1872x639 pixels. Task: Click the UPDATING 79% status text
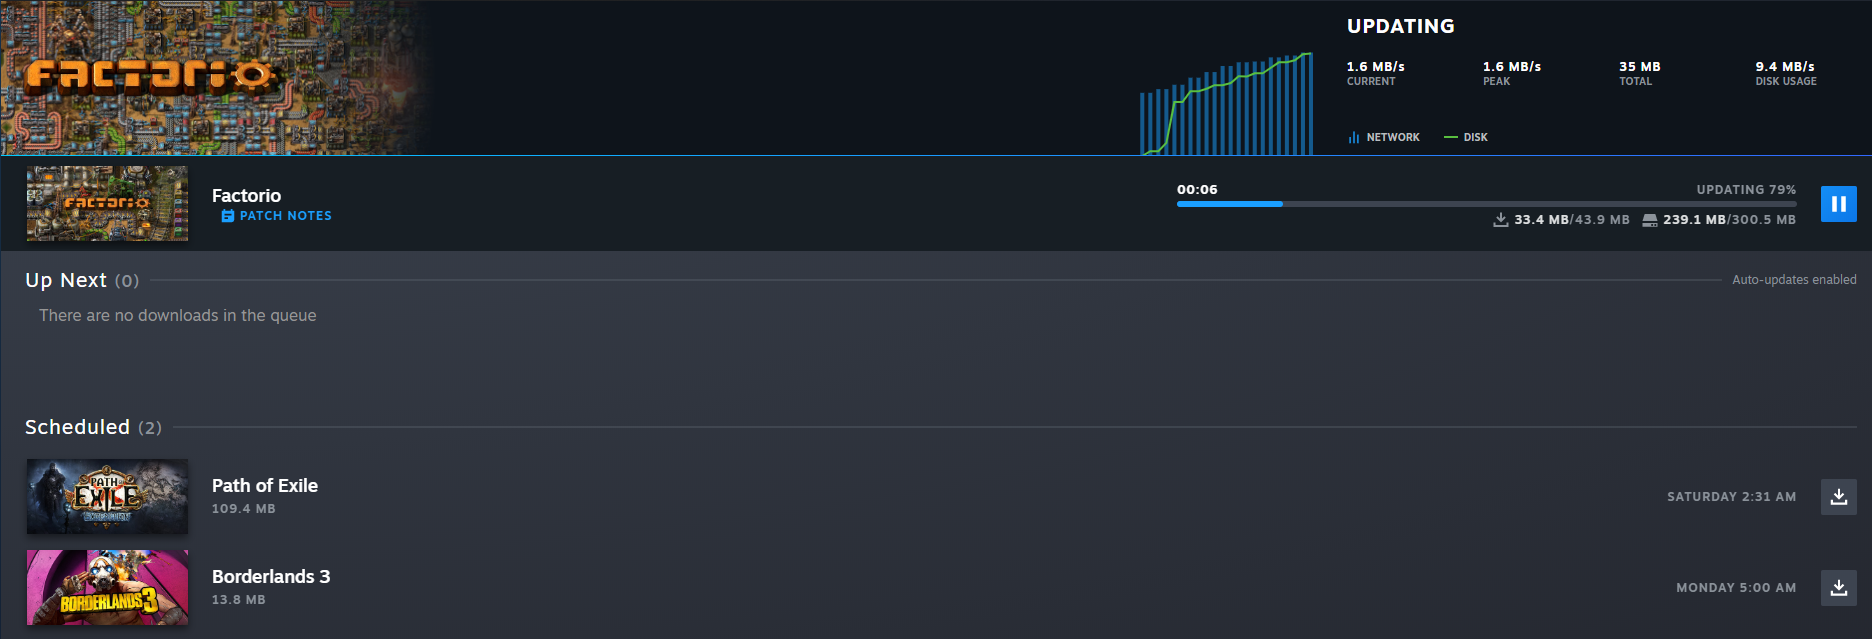pyautogui.click(x=1746, y=190)
